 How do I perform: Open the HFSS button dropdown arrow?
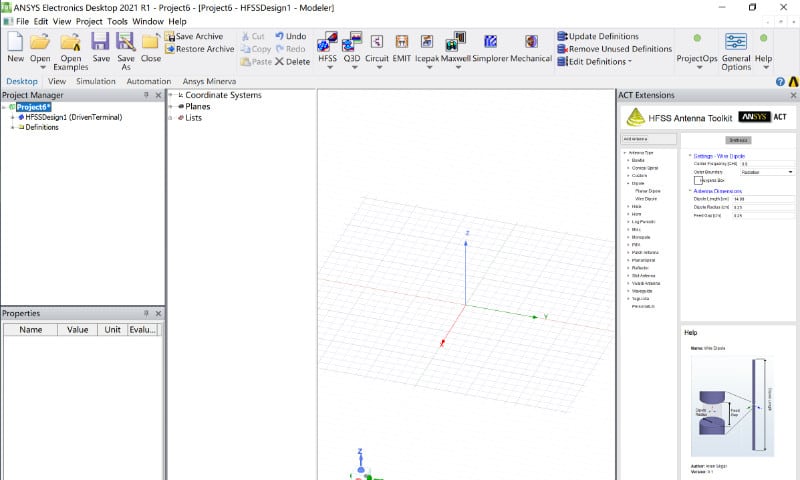[330, 67]
